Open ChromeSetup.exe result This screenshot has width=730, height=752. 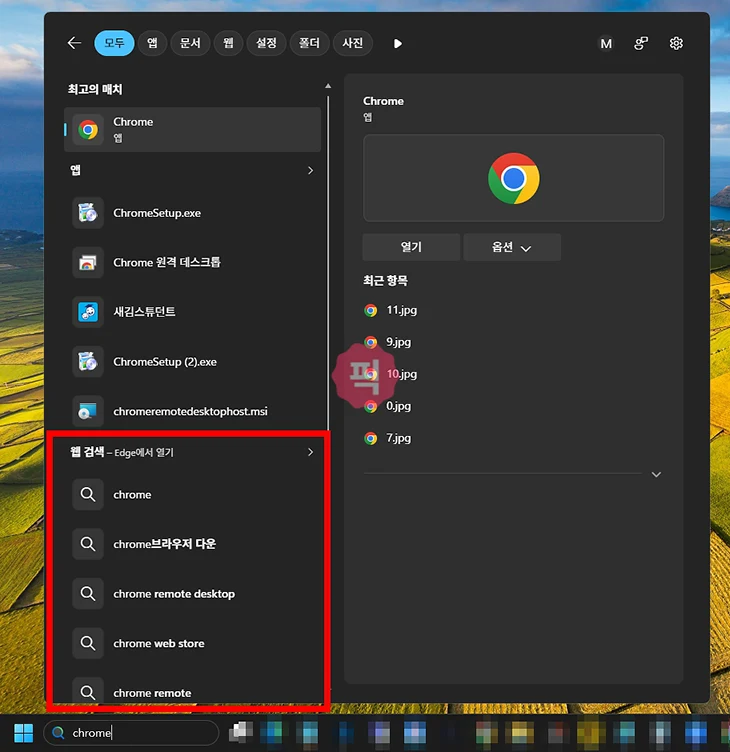192,213
